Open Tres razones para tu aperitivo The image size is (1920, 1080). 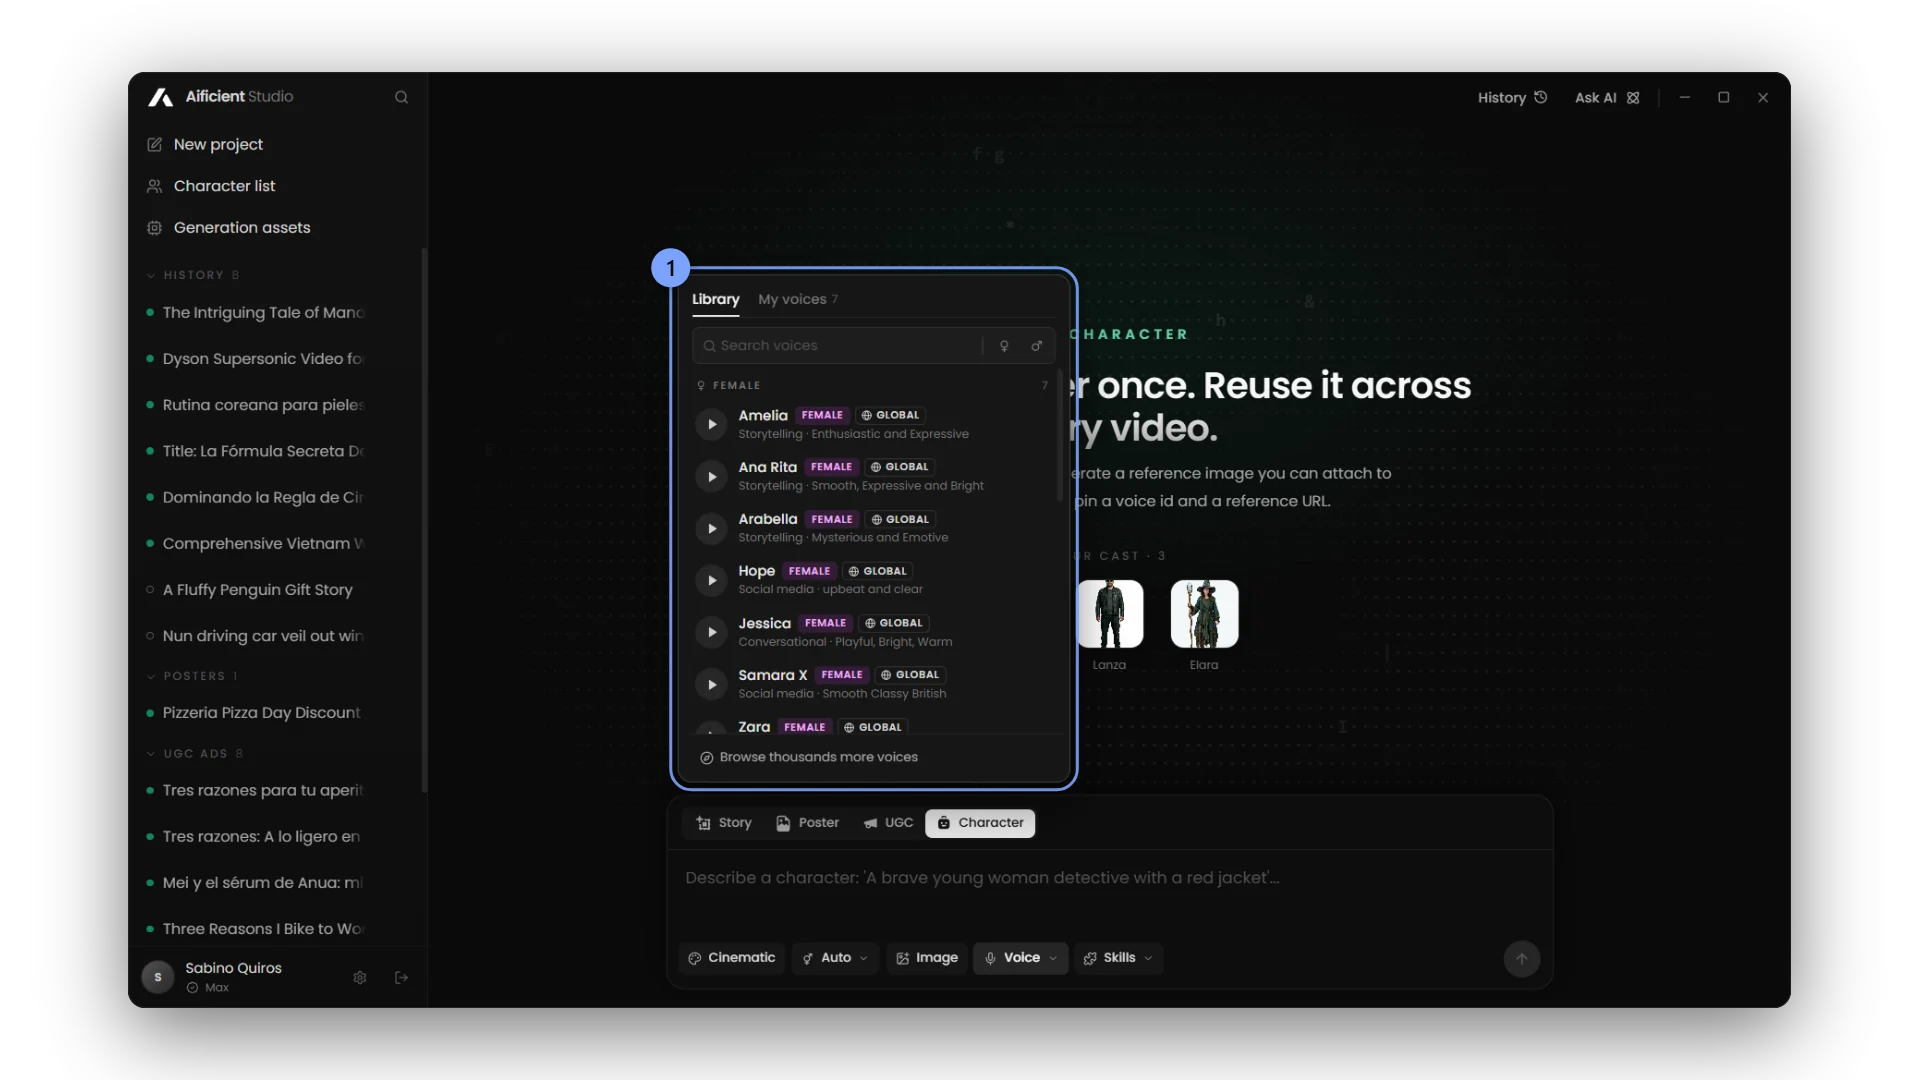[x=256, y=790]
